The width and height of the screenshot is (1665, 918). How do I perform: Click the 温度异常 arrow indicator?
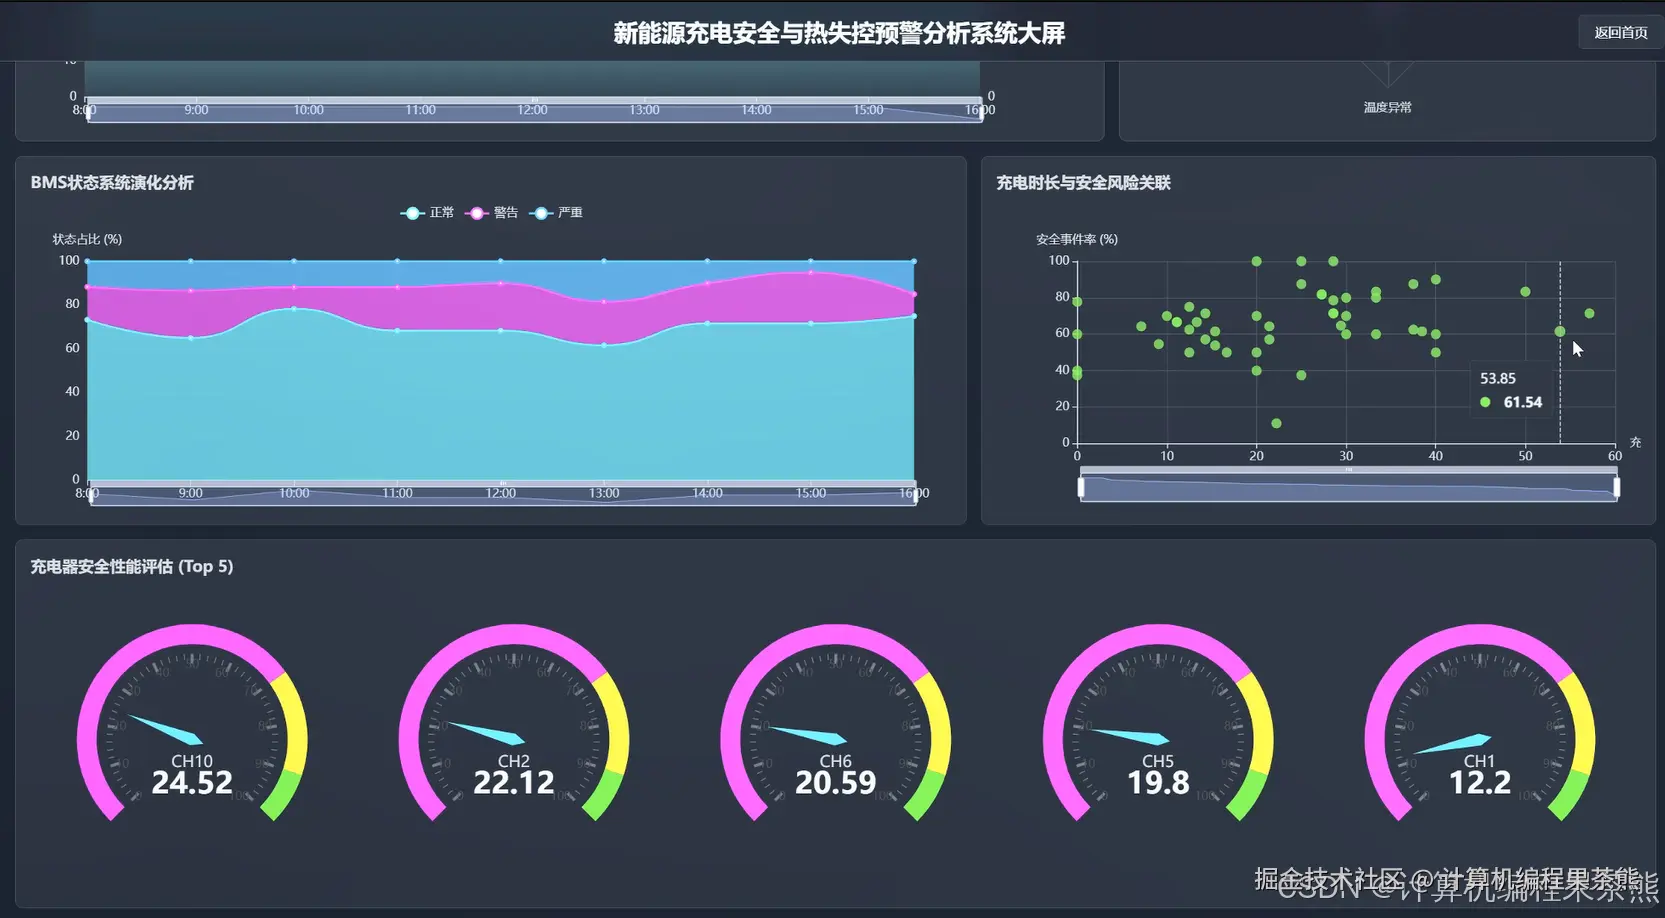point(1387,80)
